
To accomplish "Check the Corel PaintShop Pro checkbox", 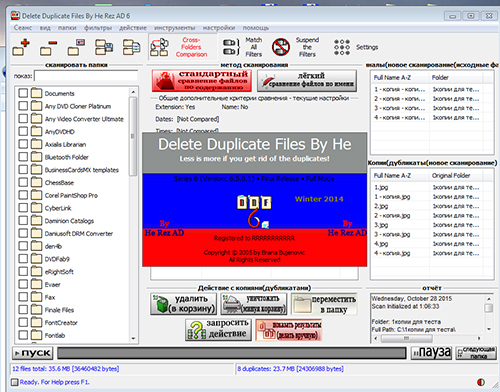I will click(x=23, y=195).
